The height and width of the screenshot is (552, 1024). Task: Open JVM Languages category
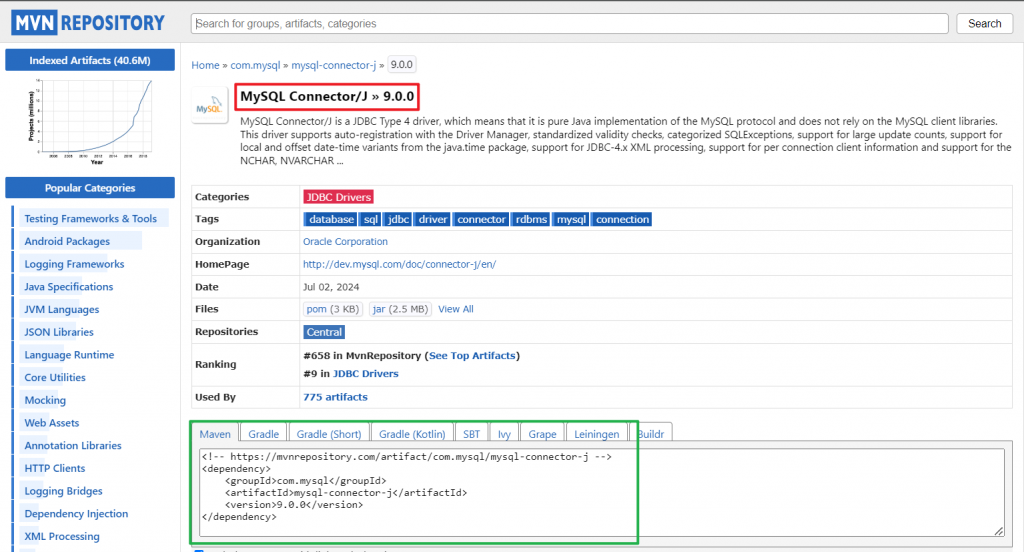pos(62,310)
